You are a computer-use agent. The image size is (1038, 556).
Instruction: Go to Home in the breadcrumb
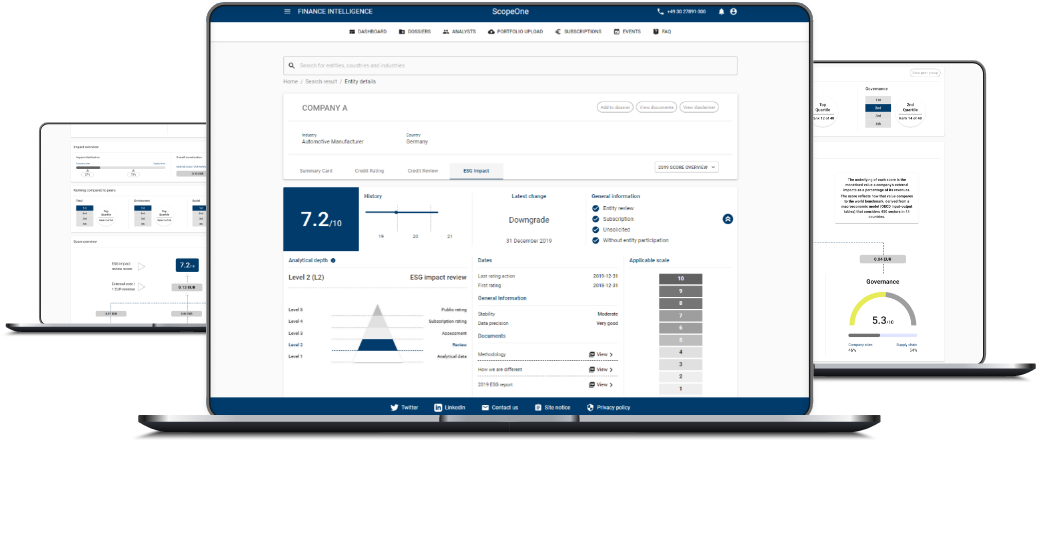pyautogui.click(x=291, y=81)
